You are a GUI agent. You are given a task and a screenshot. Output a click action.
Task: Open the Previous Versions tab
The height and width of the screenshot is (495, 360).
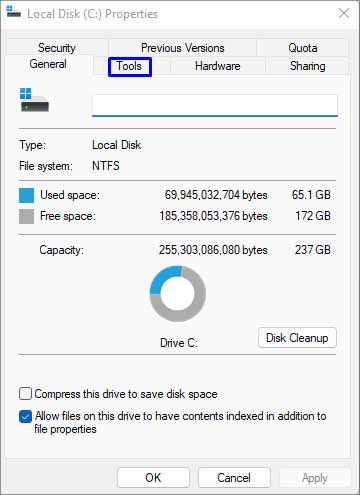coord(183,48)
